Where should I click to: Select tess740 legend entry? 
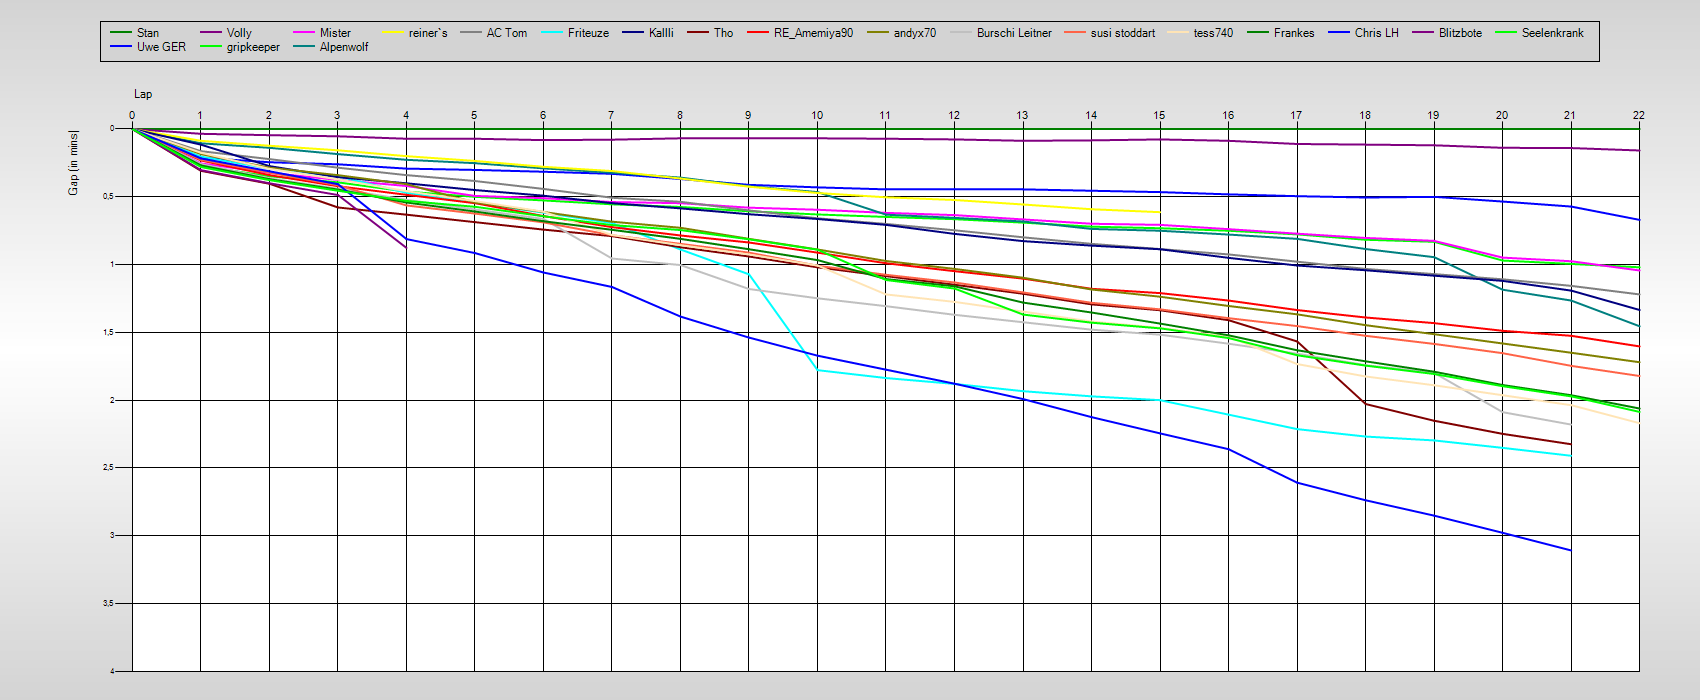(1213, 33)
